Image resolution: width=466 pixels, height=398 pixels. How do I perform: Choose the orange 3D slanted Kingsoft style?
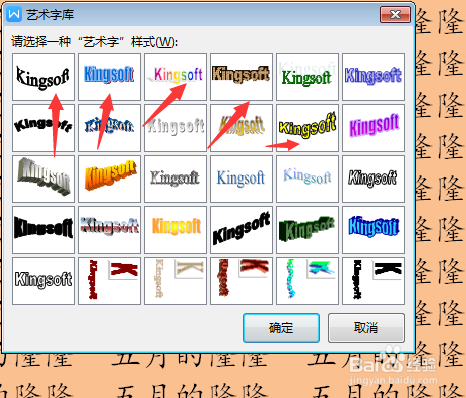(109, 179)
